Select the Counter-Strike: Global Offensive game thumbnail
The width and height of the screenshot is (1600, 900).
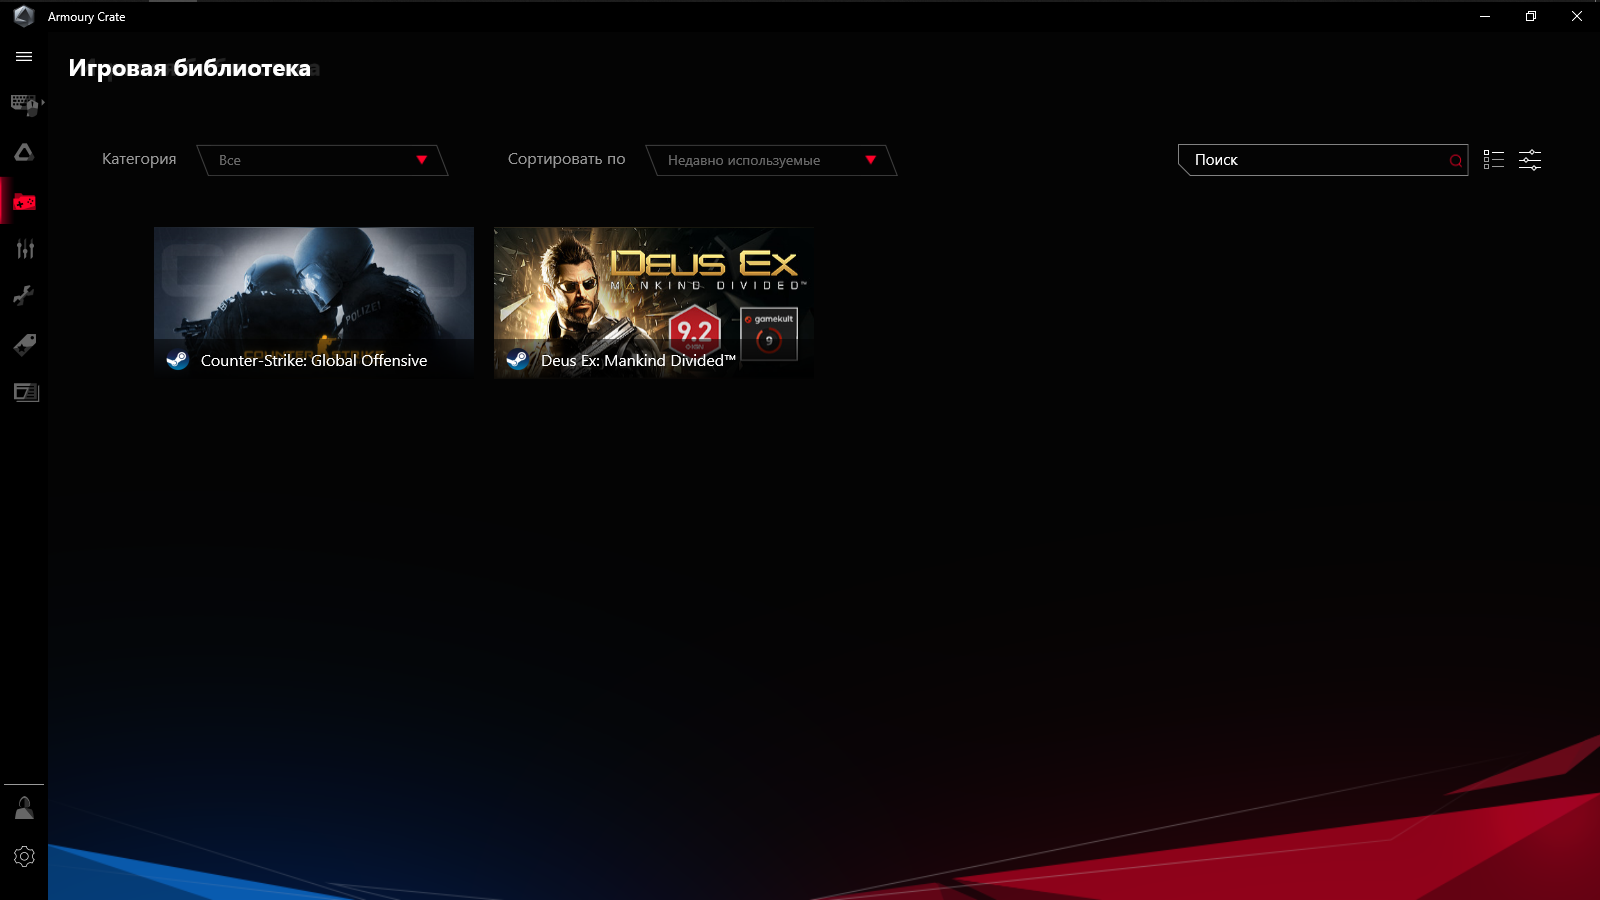[x=314, y=302]
